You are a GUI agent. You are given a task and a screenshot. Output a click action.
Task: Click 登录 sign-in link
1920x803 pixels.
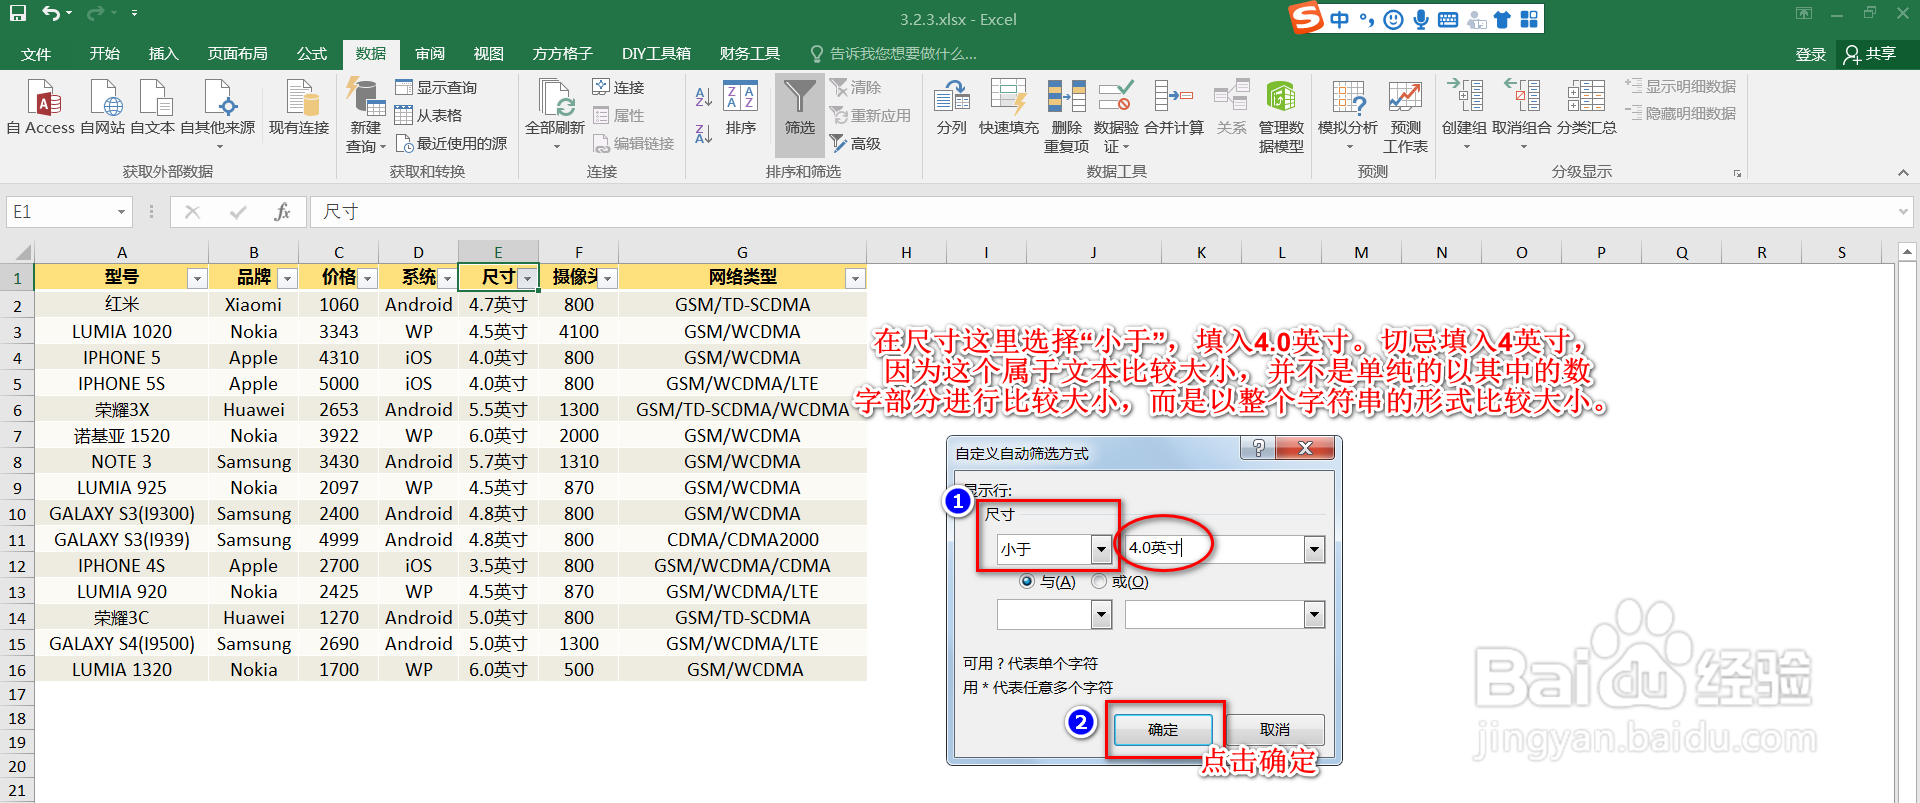pos(1810,54)
